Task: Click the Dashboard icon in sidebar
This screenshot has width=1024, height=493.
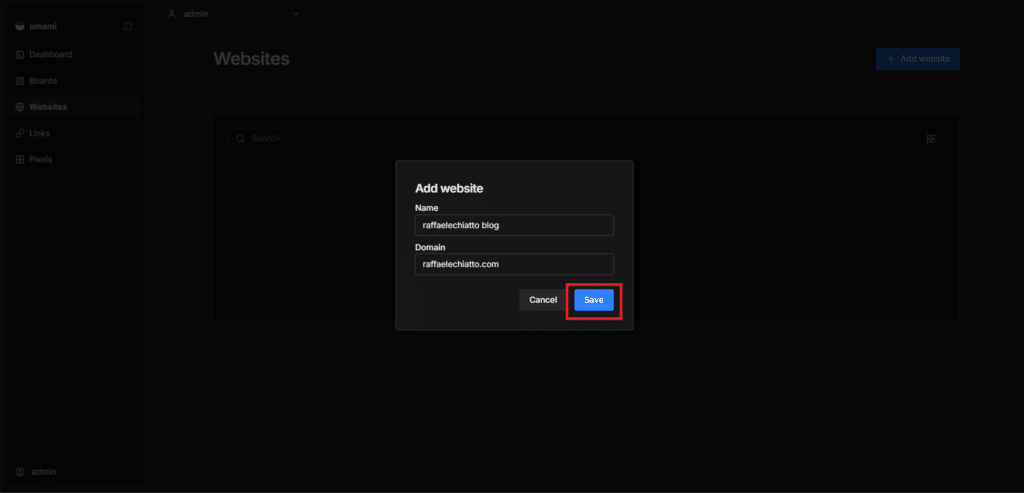Action: pos(20,55)
